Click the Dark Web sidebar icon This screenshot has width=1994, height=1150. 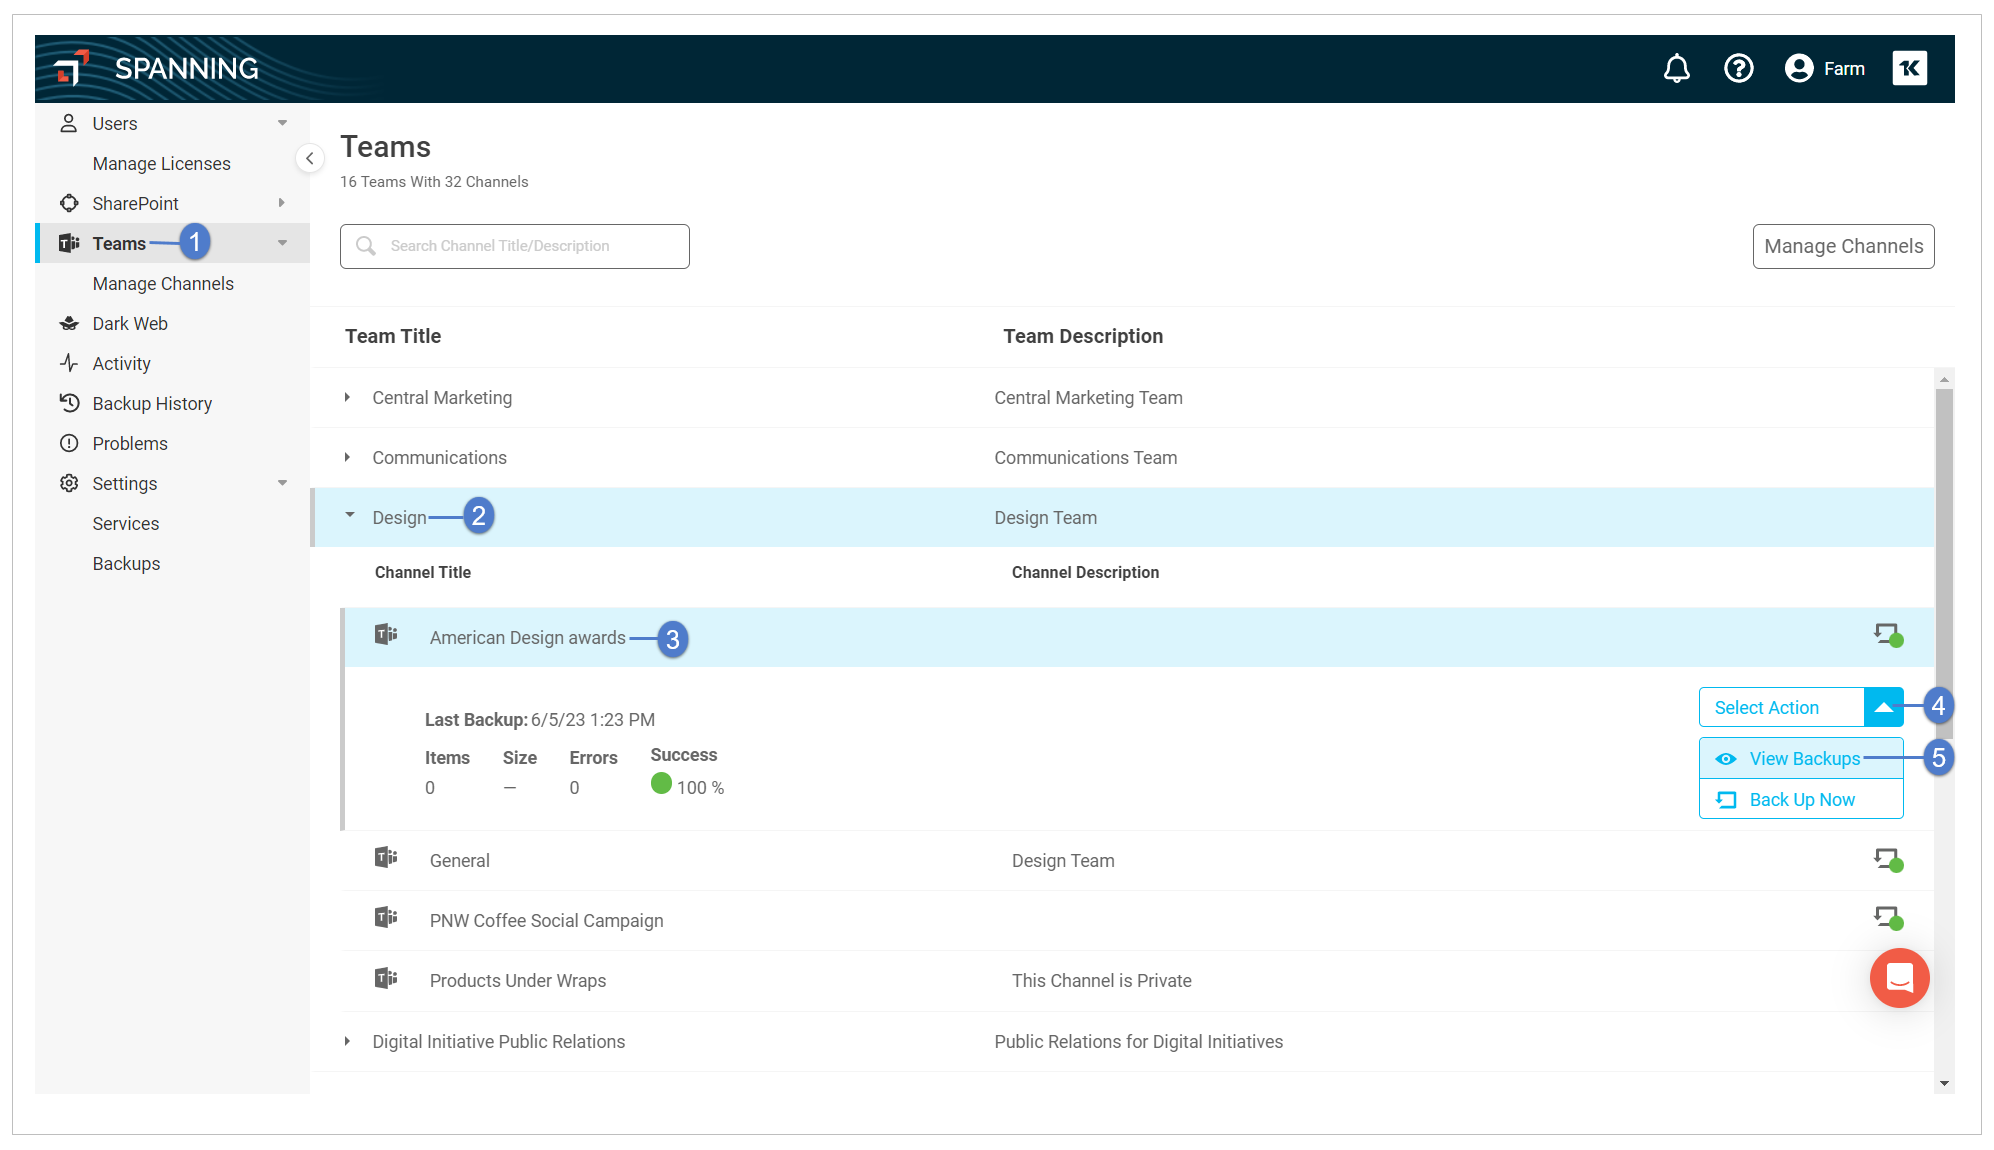pos(69,323)
